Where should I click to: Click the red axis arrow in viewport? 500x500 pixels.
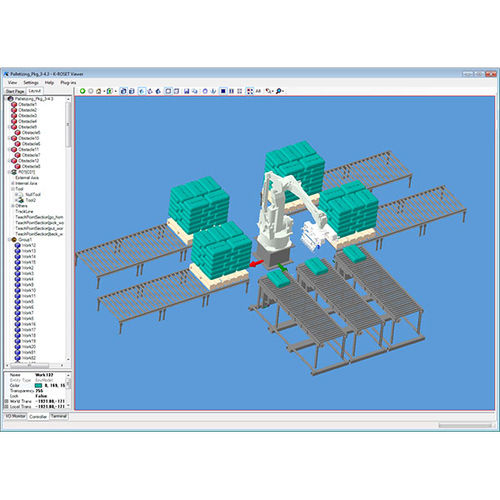click(256, 264)
